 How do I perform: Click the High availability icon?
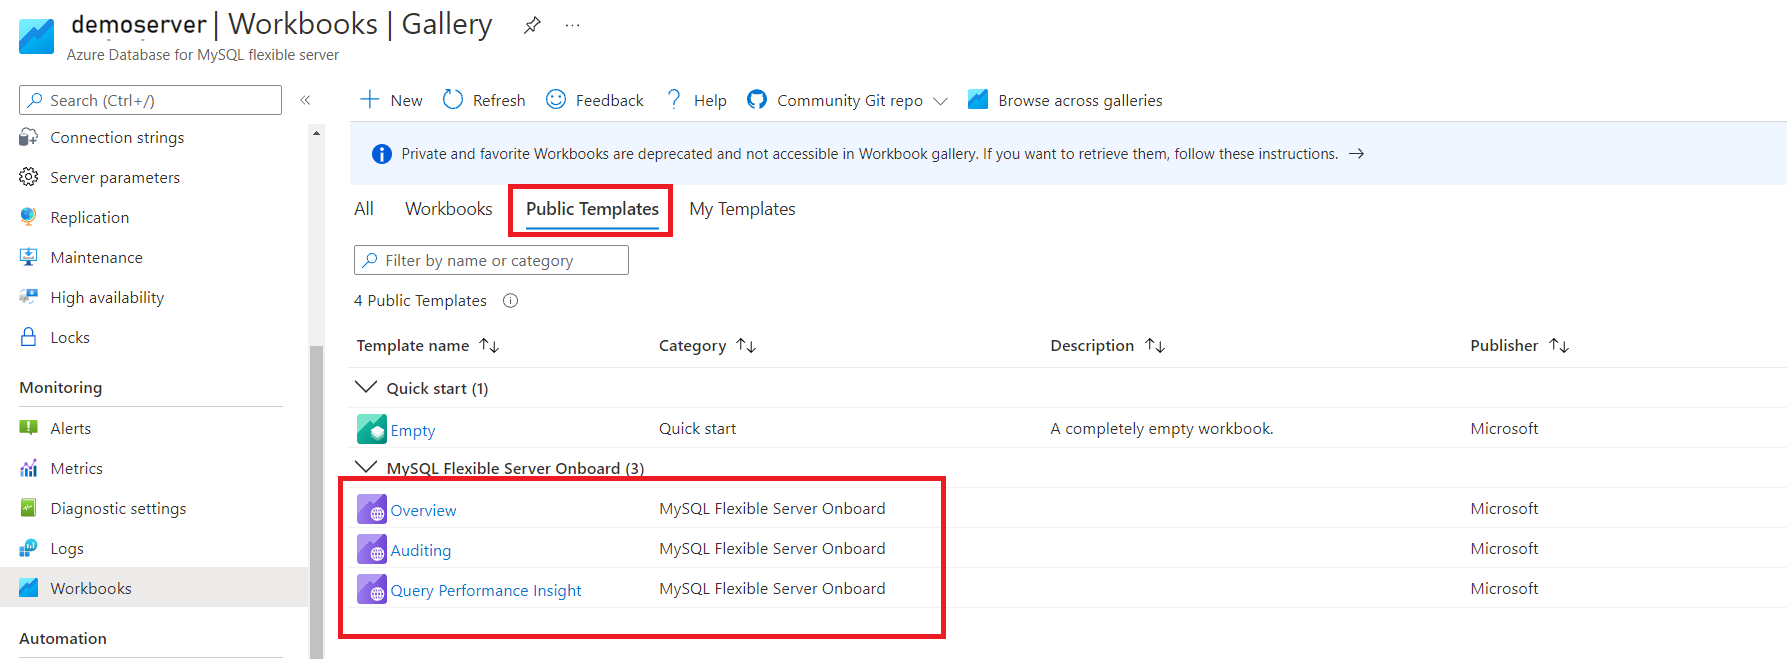point(29,297)
